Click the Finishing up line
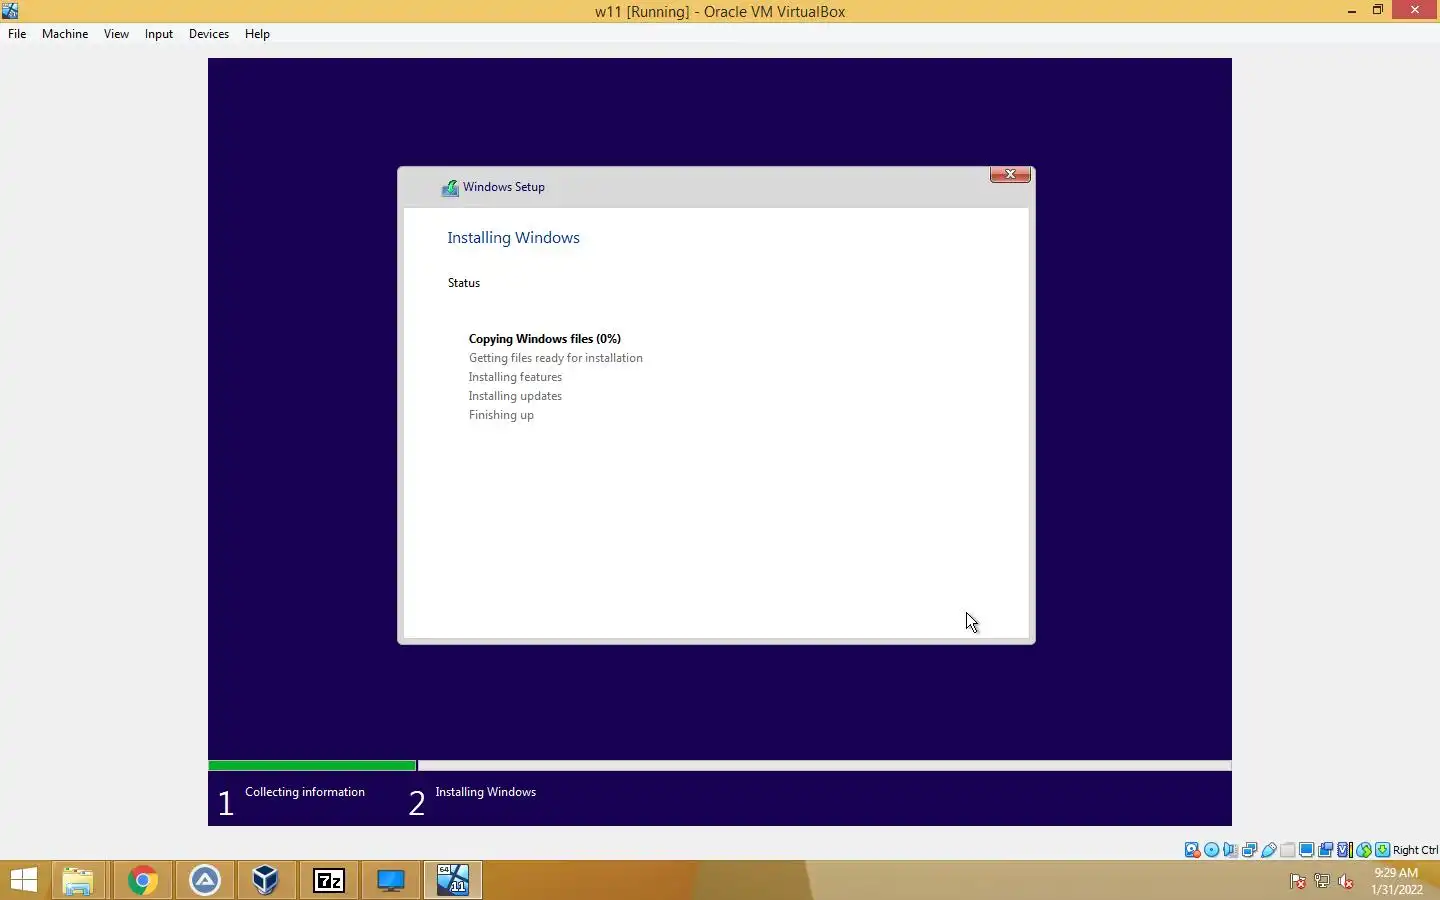This screenshot has height=900, width=1440. click(501, 415)
